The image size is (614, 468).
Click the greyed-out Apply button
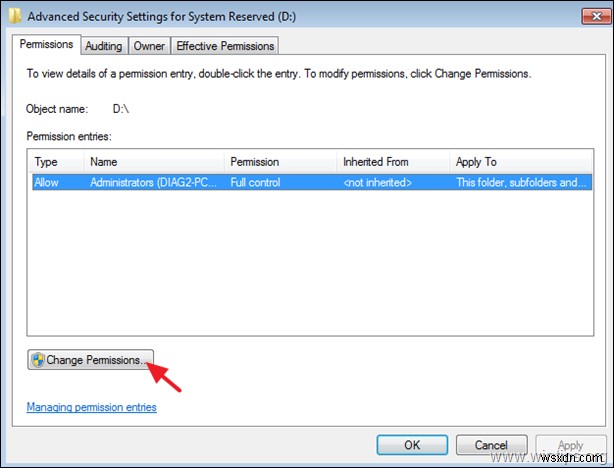pos(570,444)
